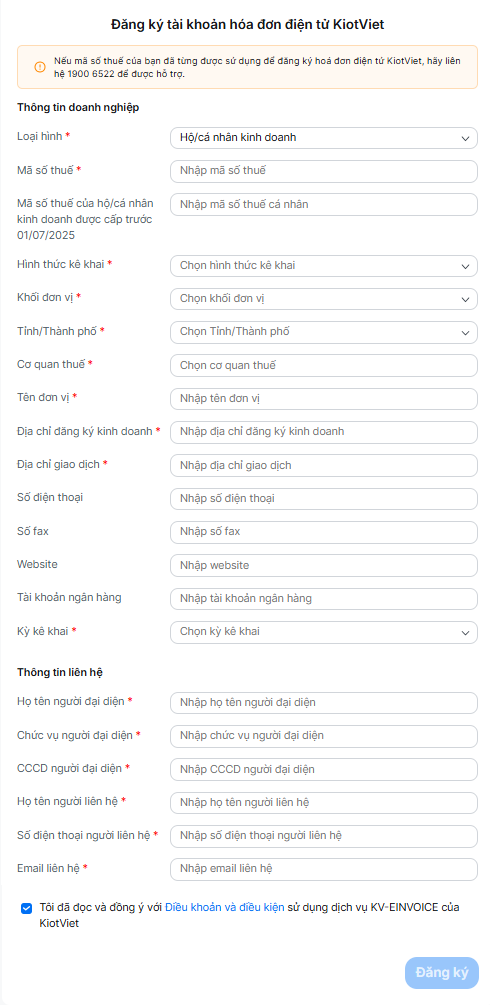Focus the Mã số thuế input field

pos(324,171)
